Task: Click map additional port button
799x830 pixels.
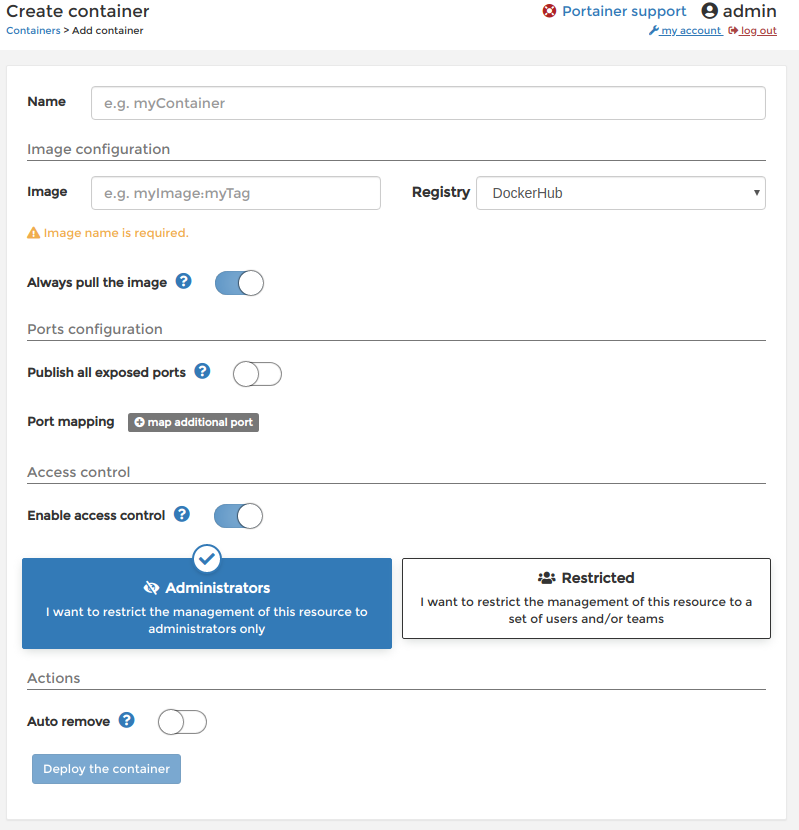Action: point(193,422)
